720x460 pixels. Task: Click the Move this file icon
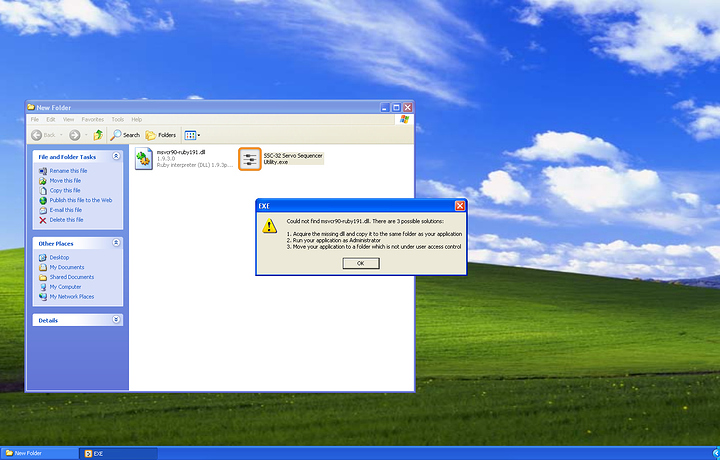43,181
